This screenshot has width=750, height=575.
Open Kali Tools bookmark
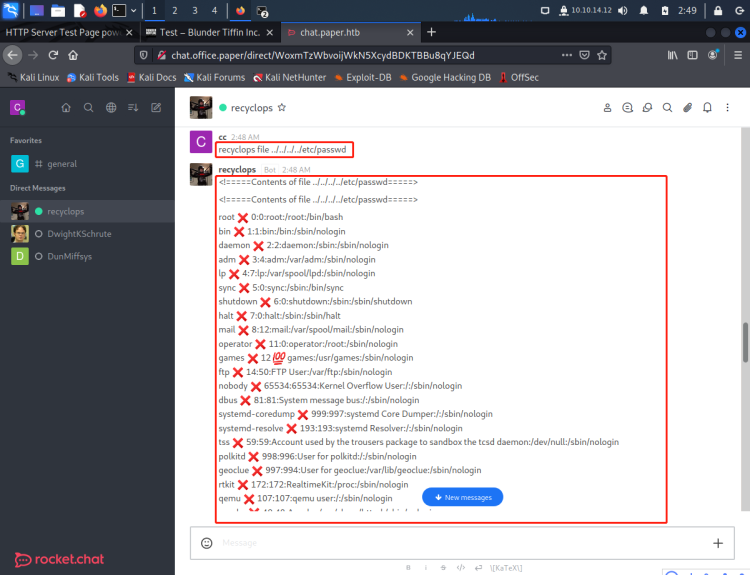(93, 77)
